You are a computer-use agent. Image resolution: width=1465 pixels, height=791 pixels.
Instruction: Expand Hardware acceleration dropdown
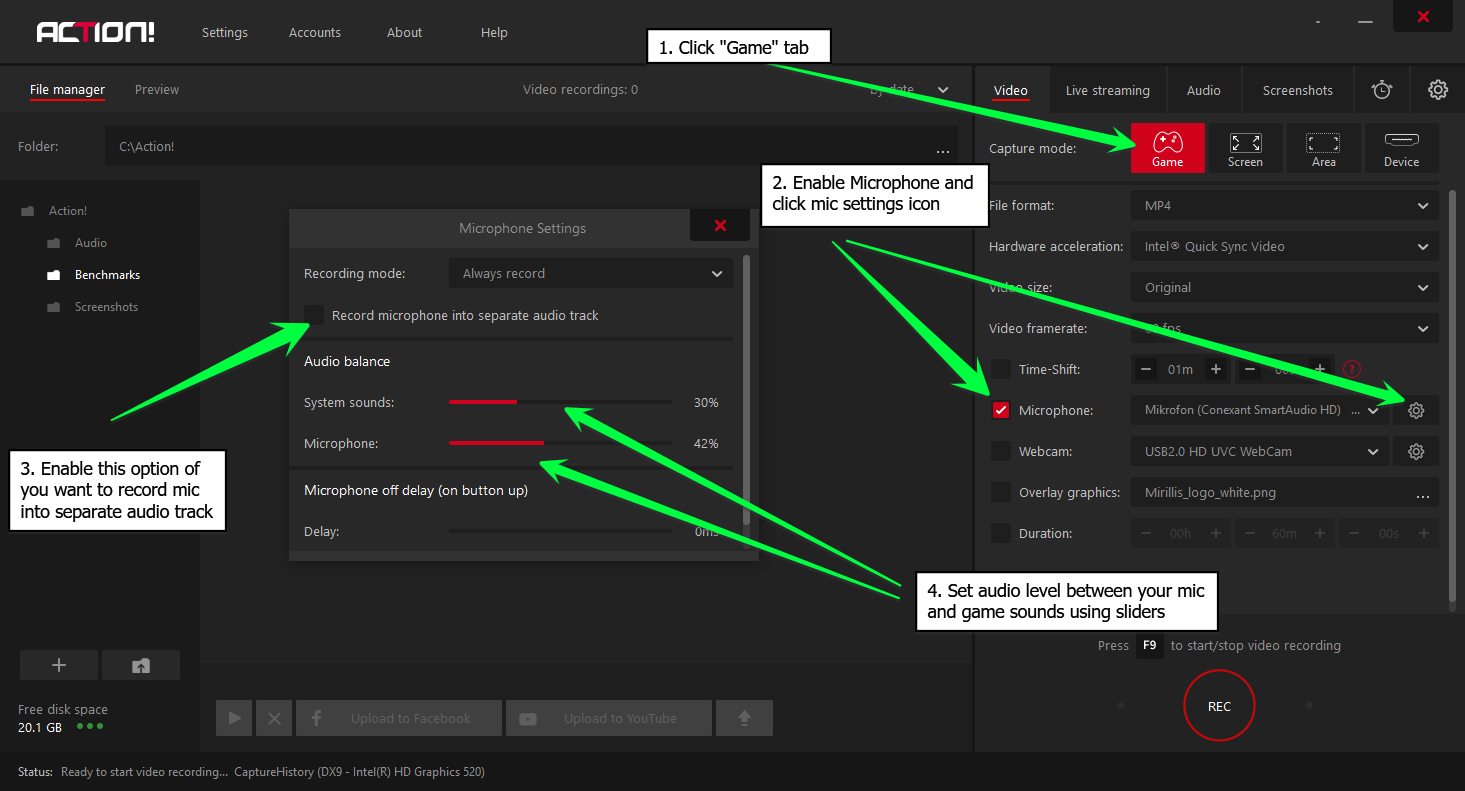click(x=1284, y=246)
